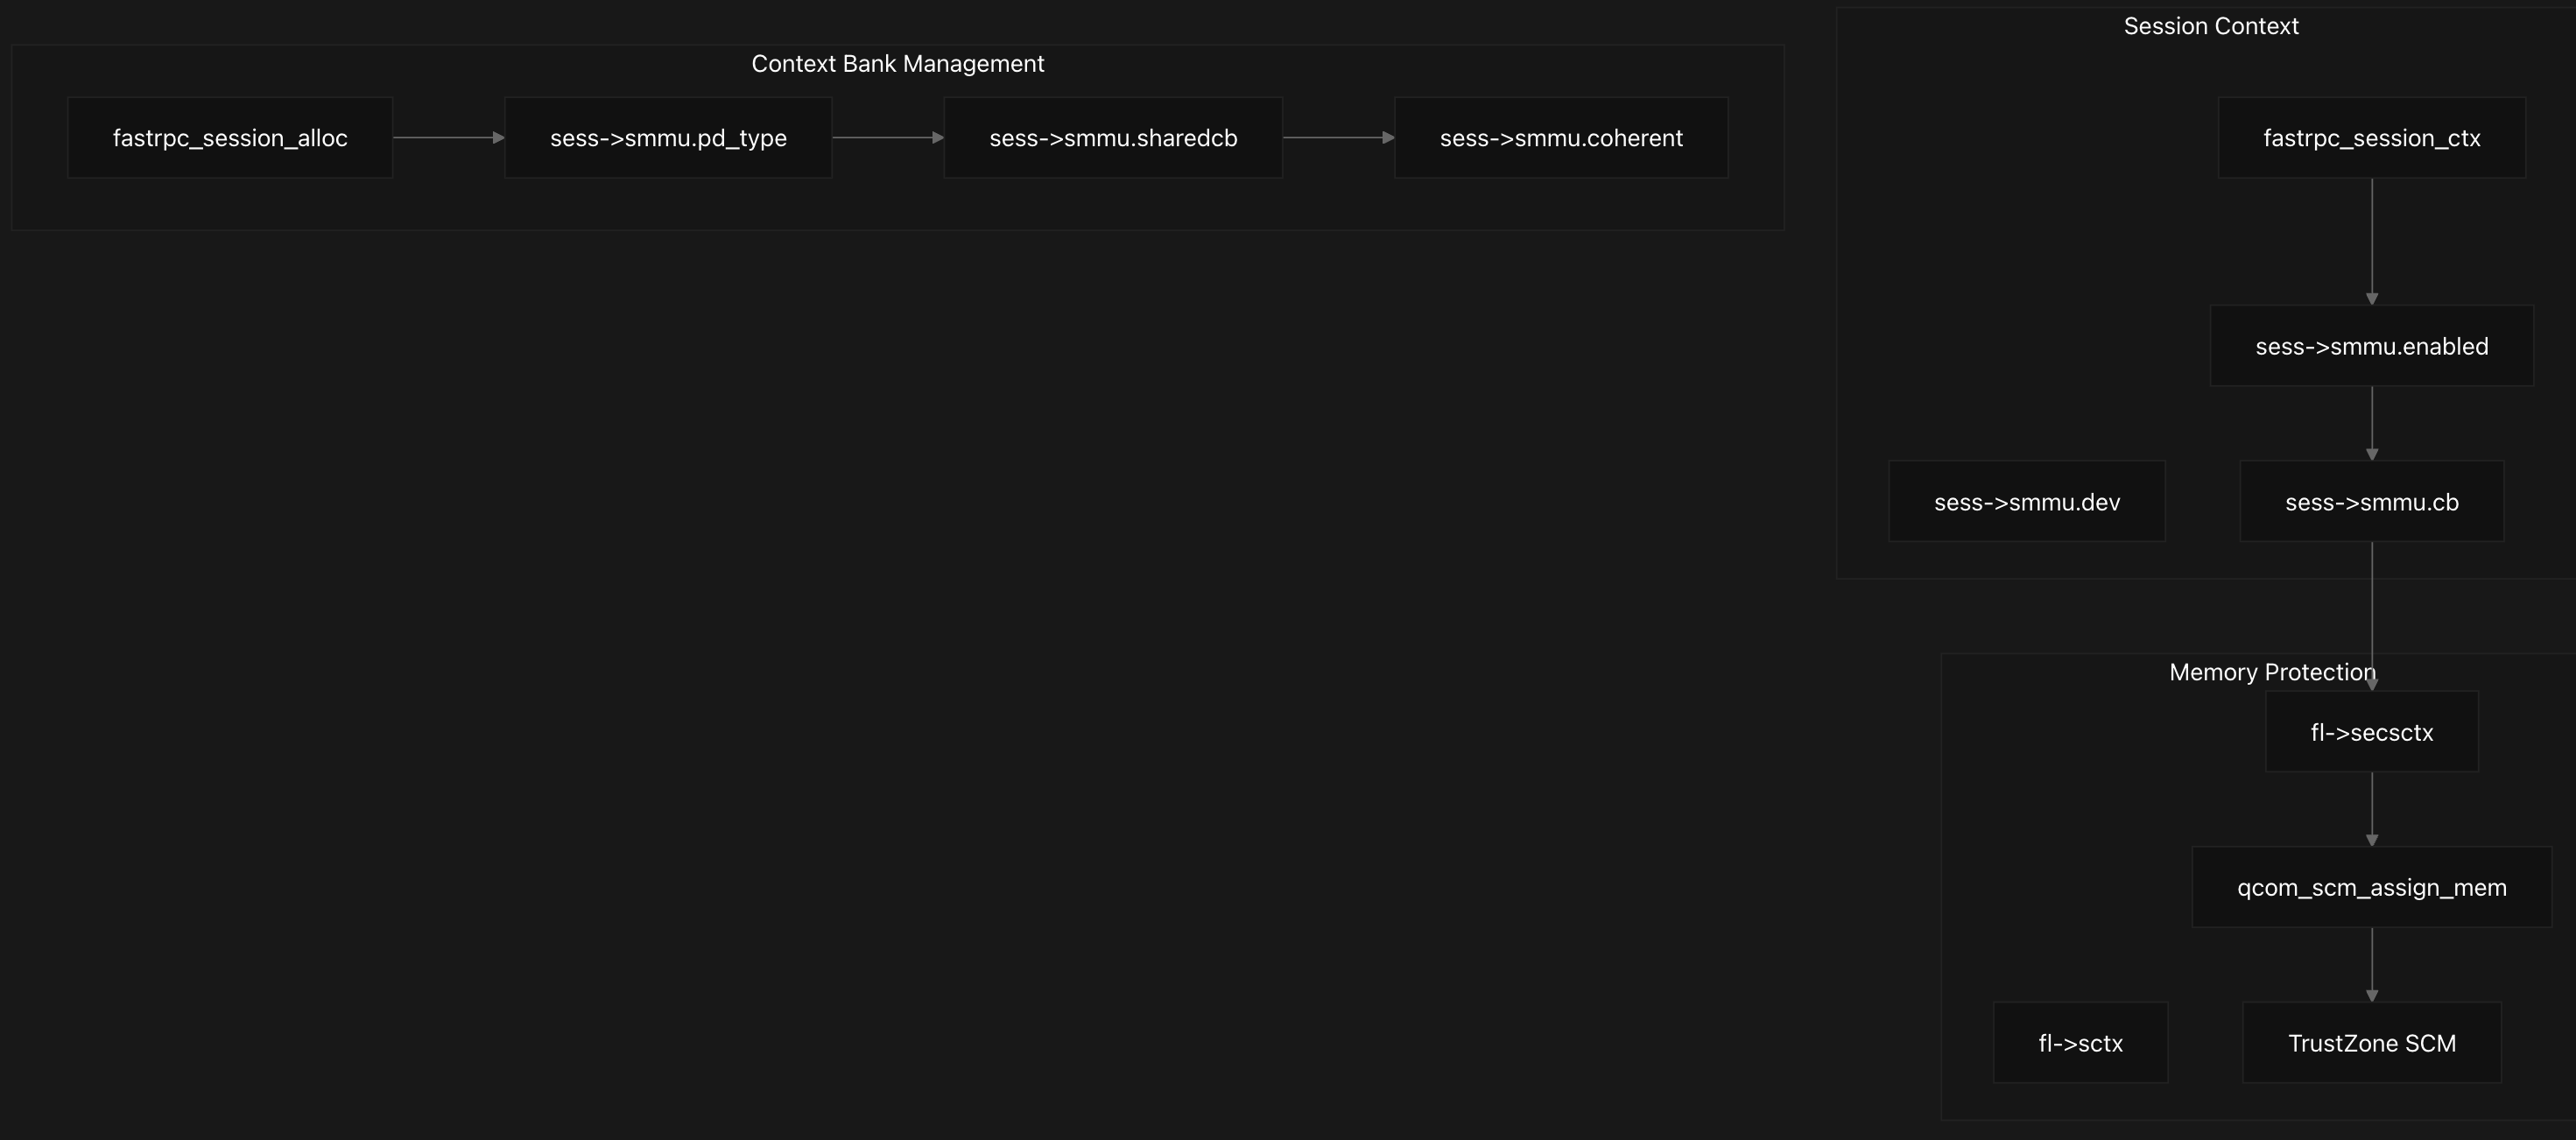Select the fl->secsctx box
Screen dimensions: 2576x1140
[x=2372, y=732]
